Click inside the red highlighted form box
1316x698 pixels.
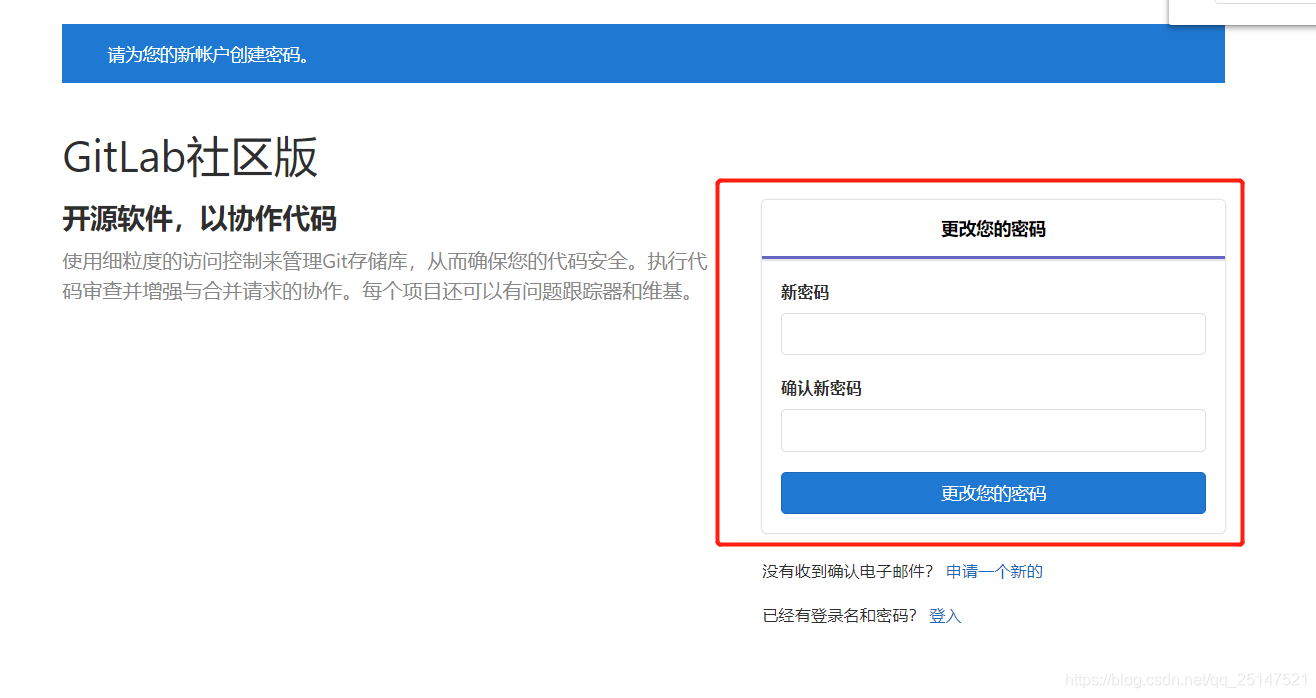click(980, 360)
